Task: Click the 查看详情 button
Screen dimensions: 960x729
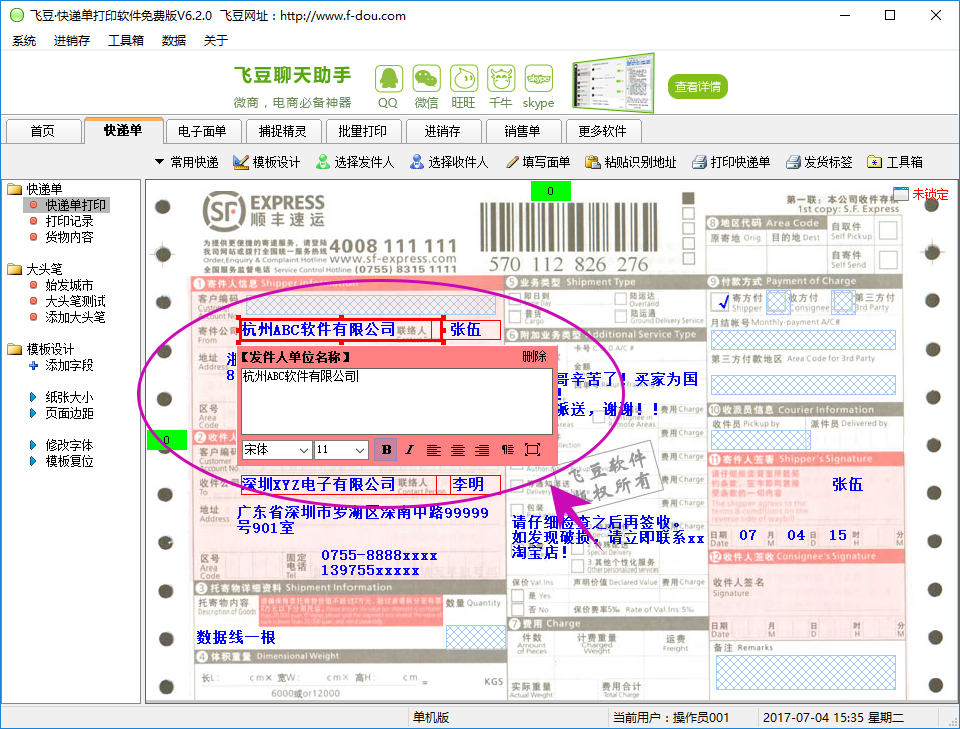Action: (697, 86)
